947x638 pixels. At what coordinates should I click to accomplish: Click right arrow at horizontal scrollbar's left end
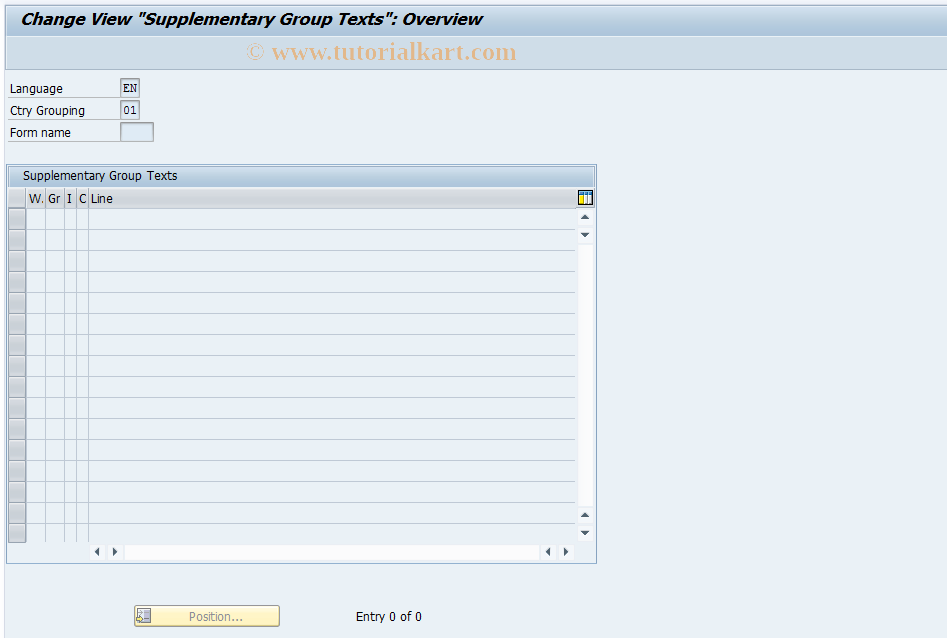coord(115,552)
